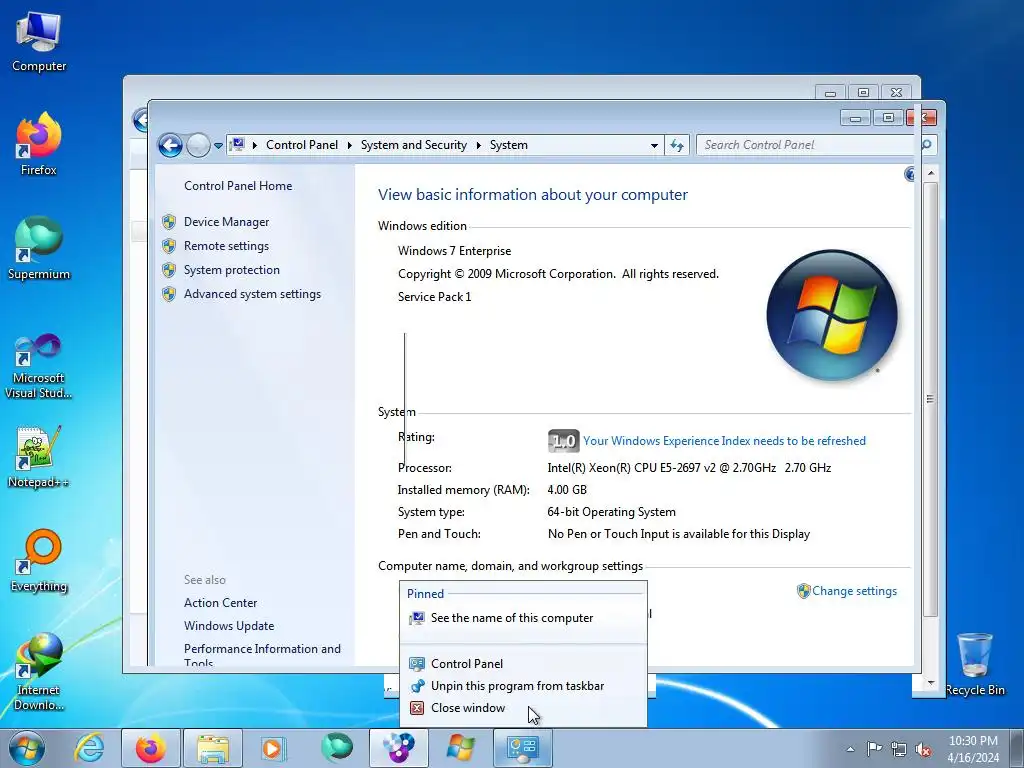1024x768 pixels.
Task: Click the Search Control Panel field
Action: (x=807, y=145)
